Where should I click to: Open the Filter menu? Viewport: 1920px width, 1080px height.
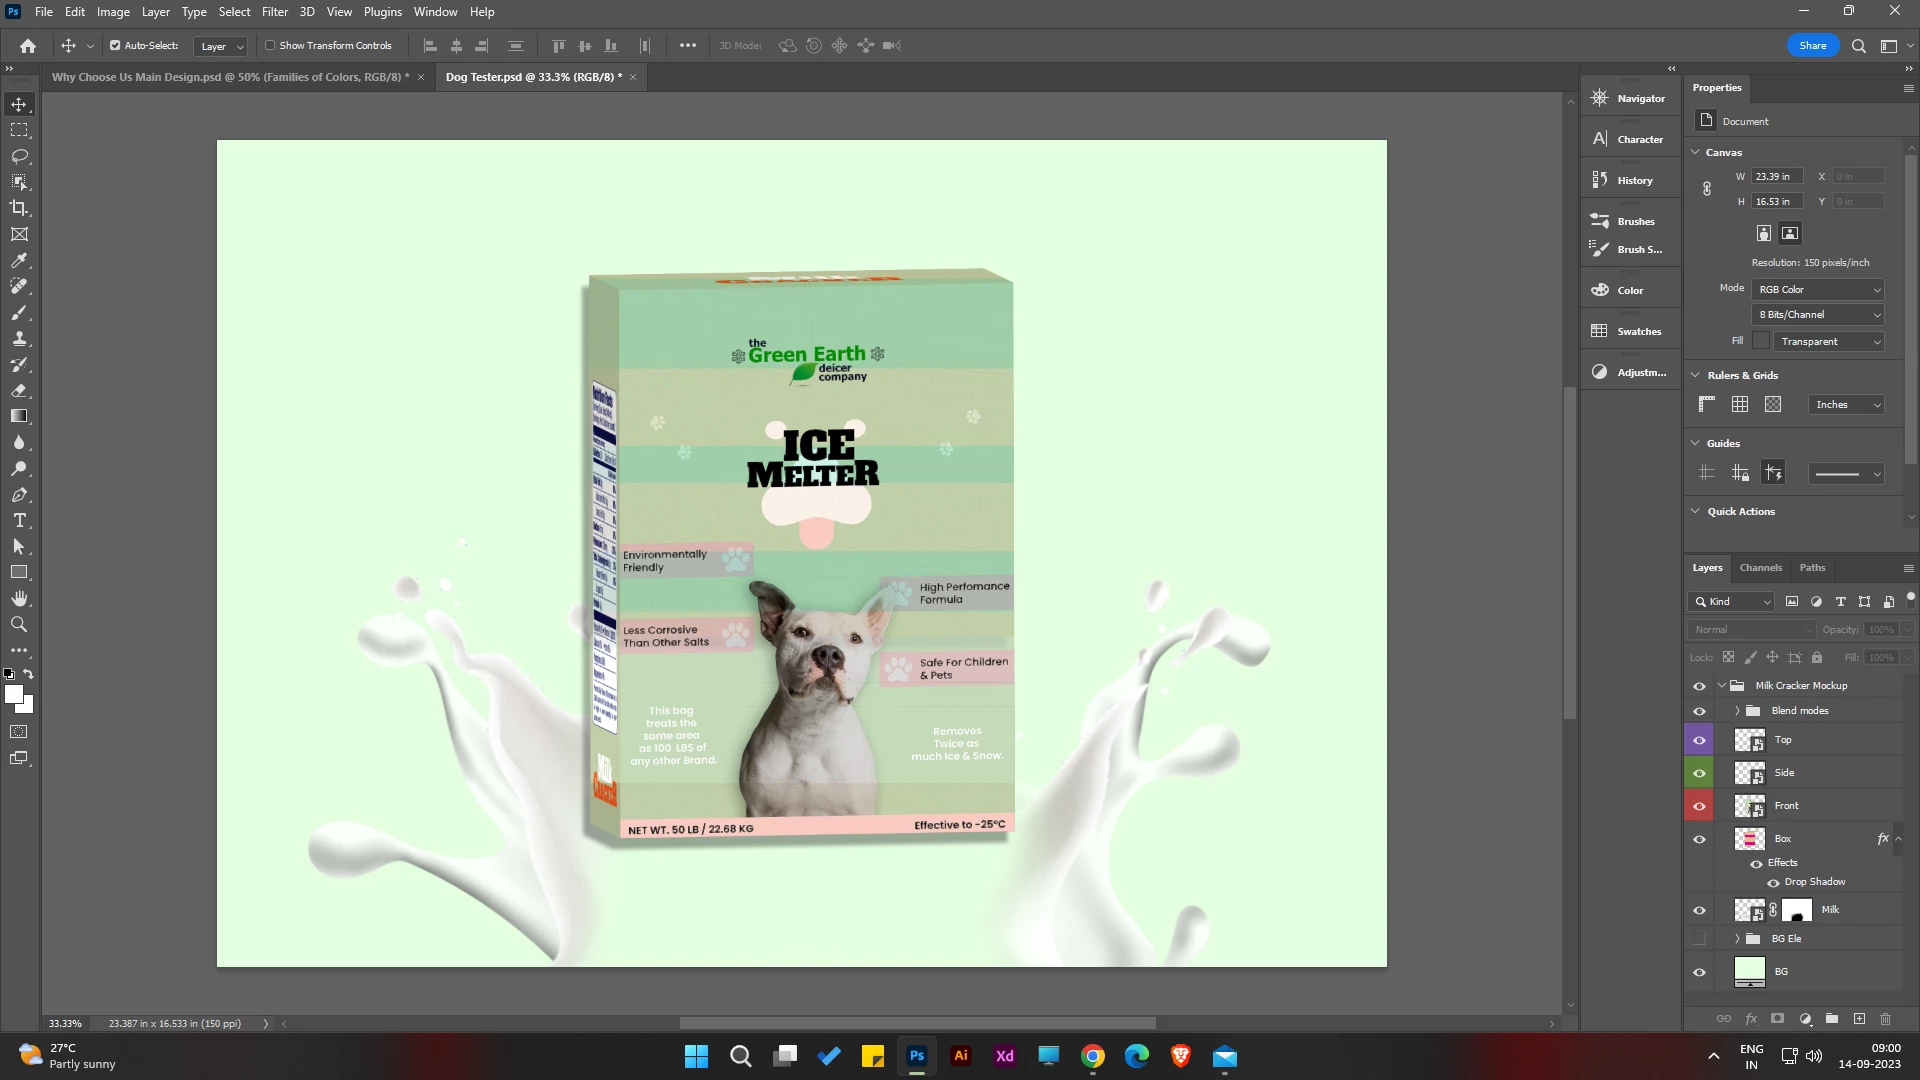click(x=274, y=12)
